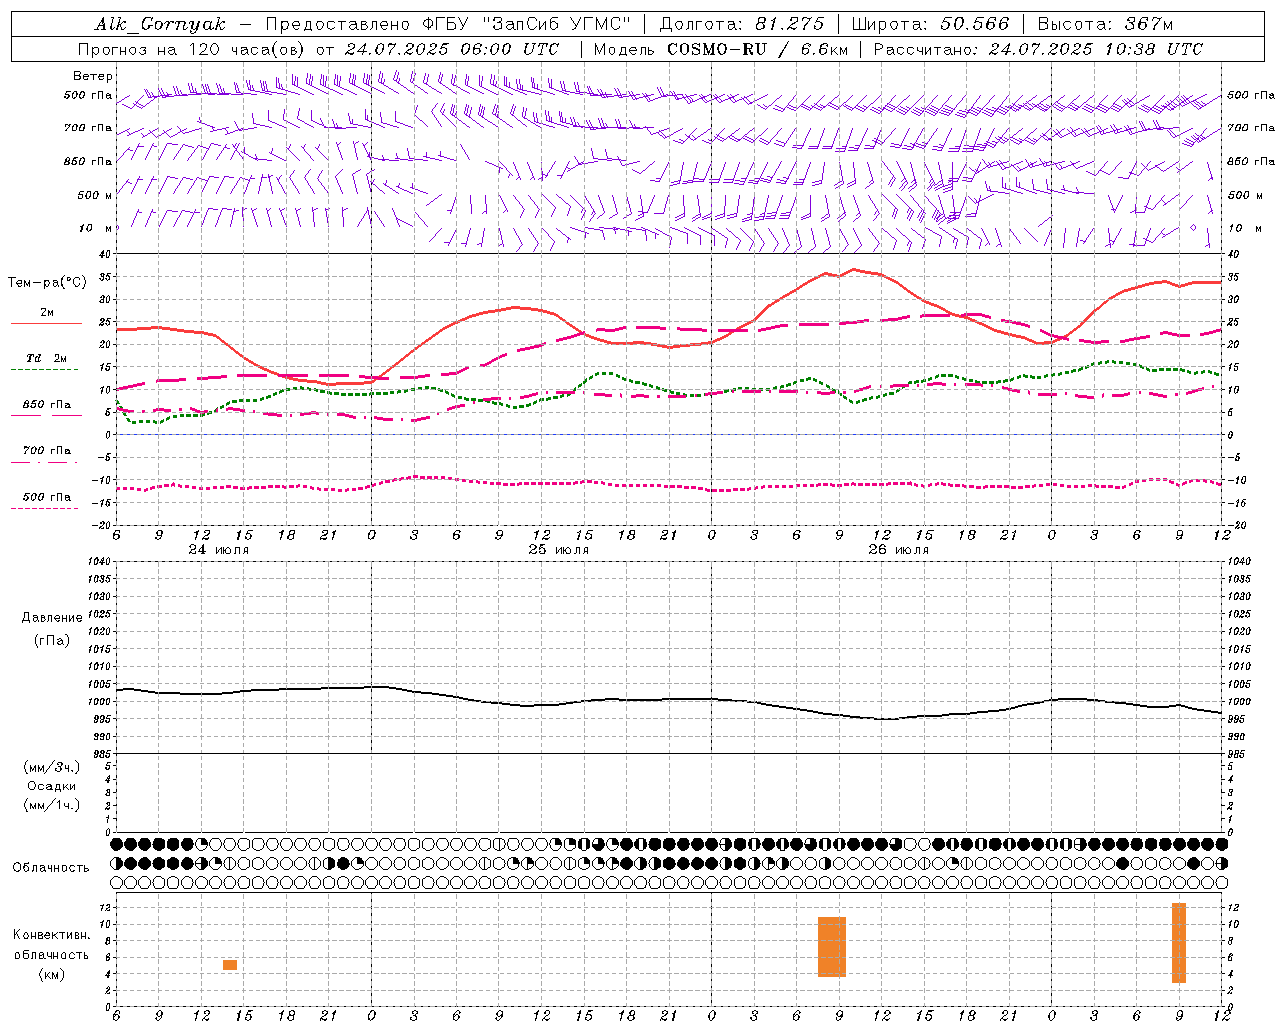Click the Td 2м dew point legend label
The width and height of the screenshot is (1280, 1024).
pyautogui.click(x=46, y=358)
